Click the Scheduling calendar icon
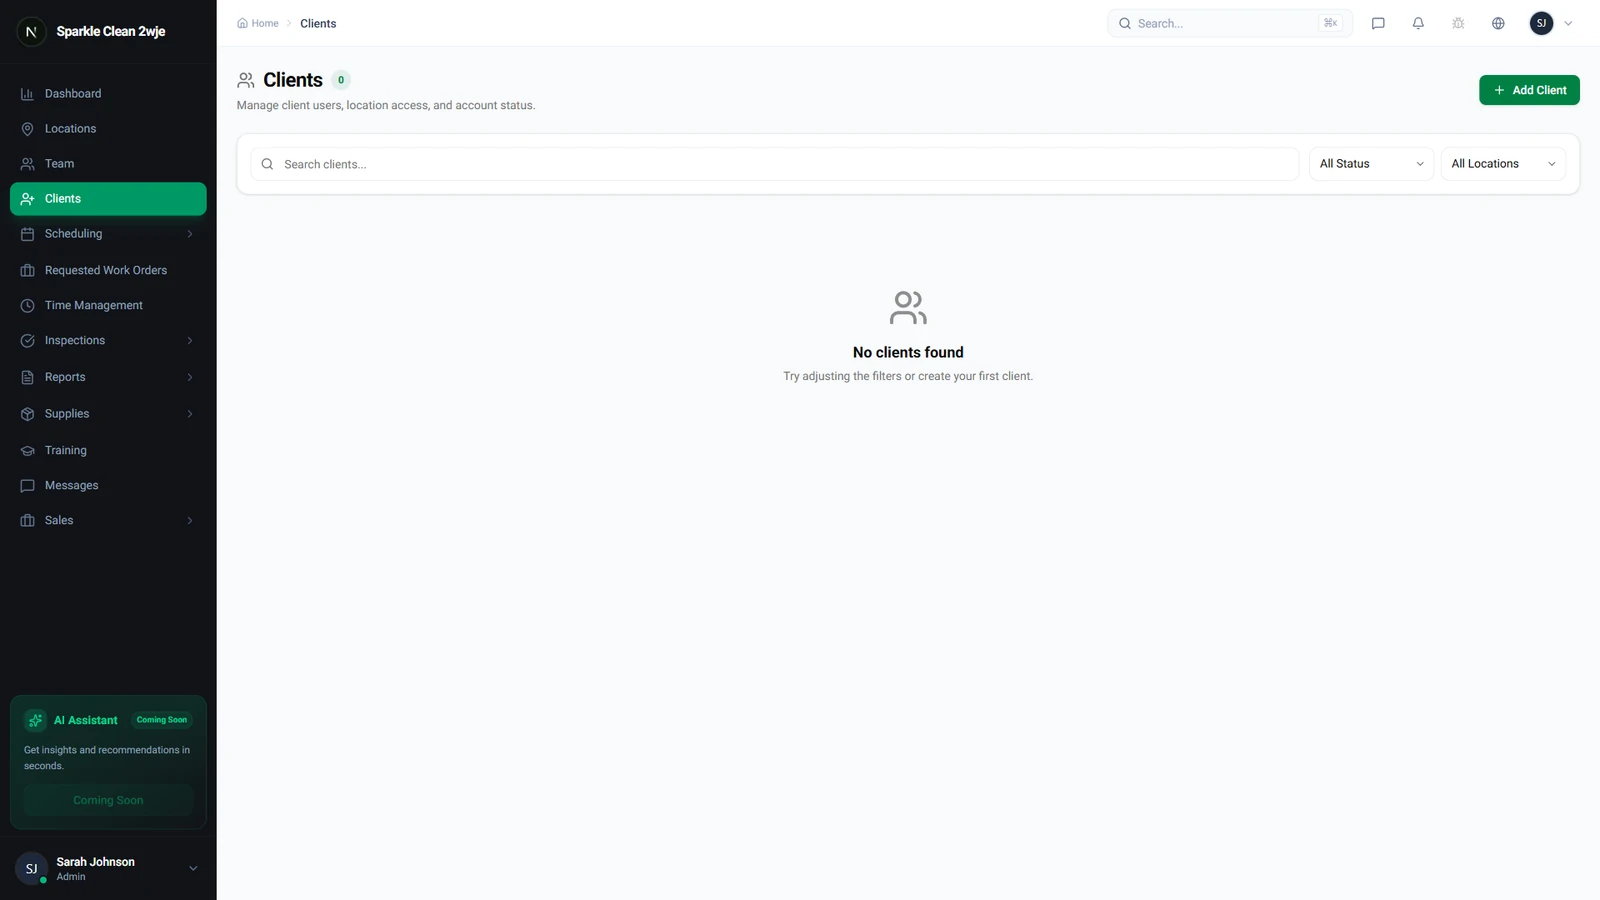Image resolution: width=1600 pixels, height=900 pixels. tap(27, 234)
